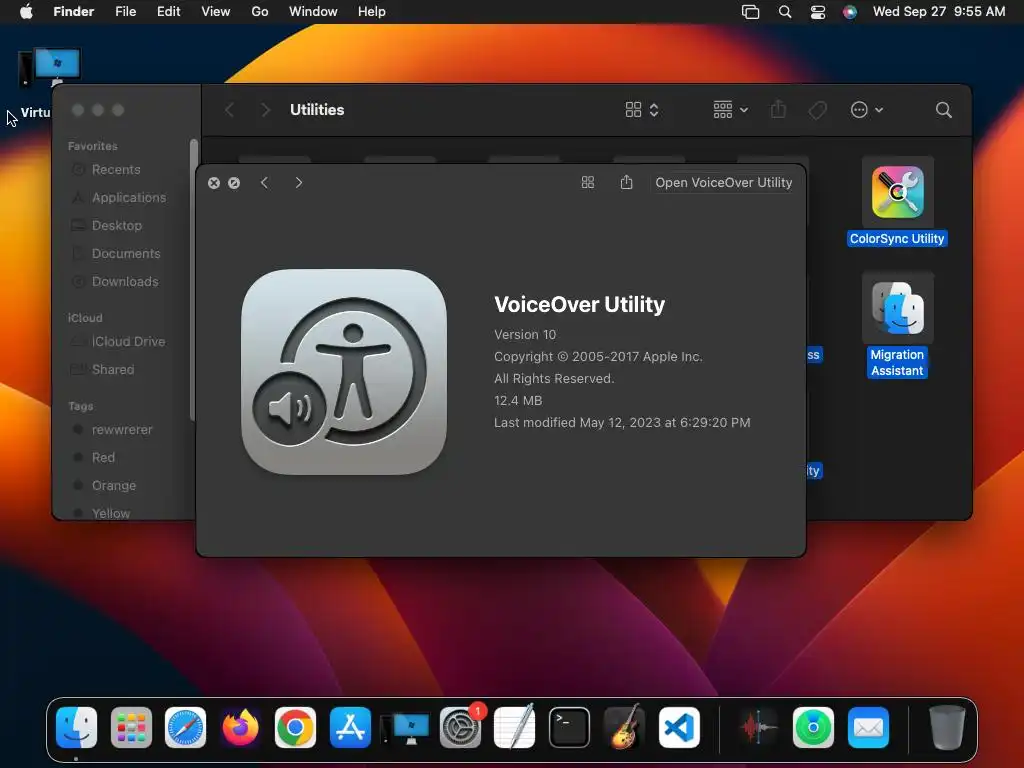This screenshot has height=768, width=1024.
Task: Open the File menu
Action: coord(125,12)
